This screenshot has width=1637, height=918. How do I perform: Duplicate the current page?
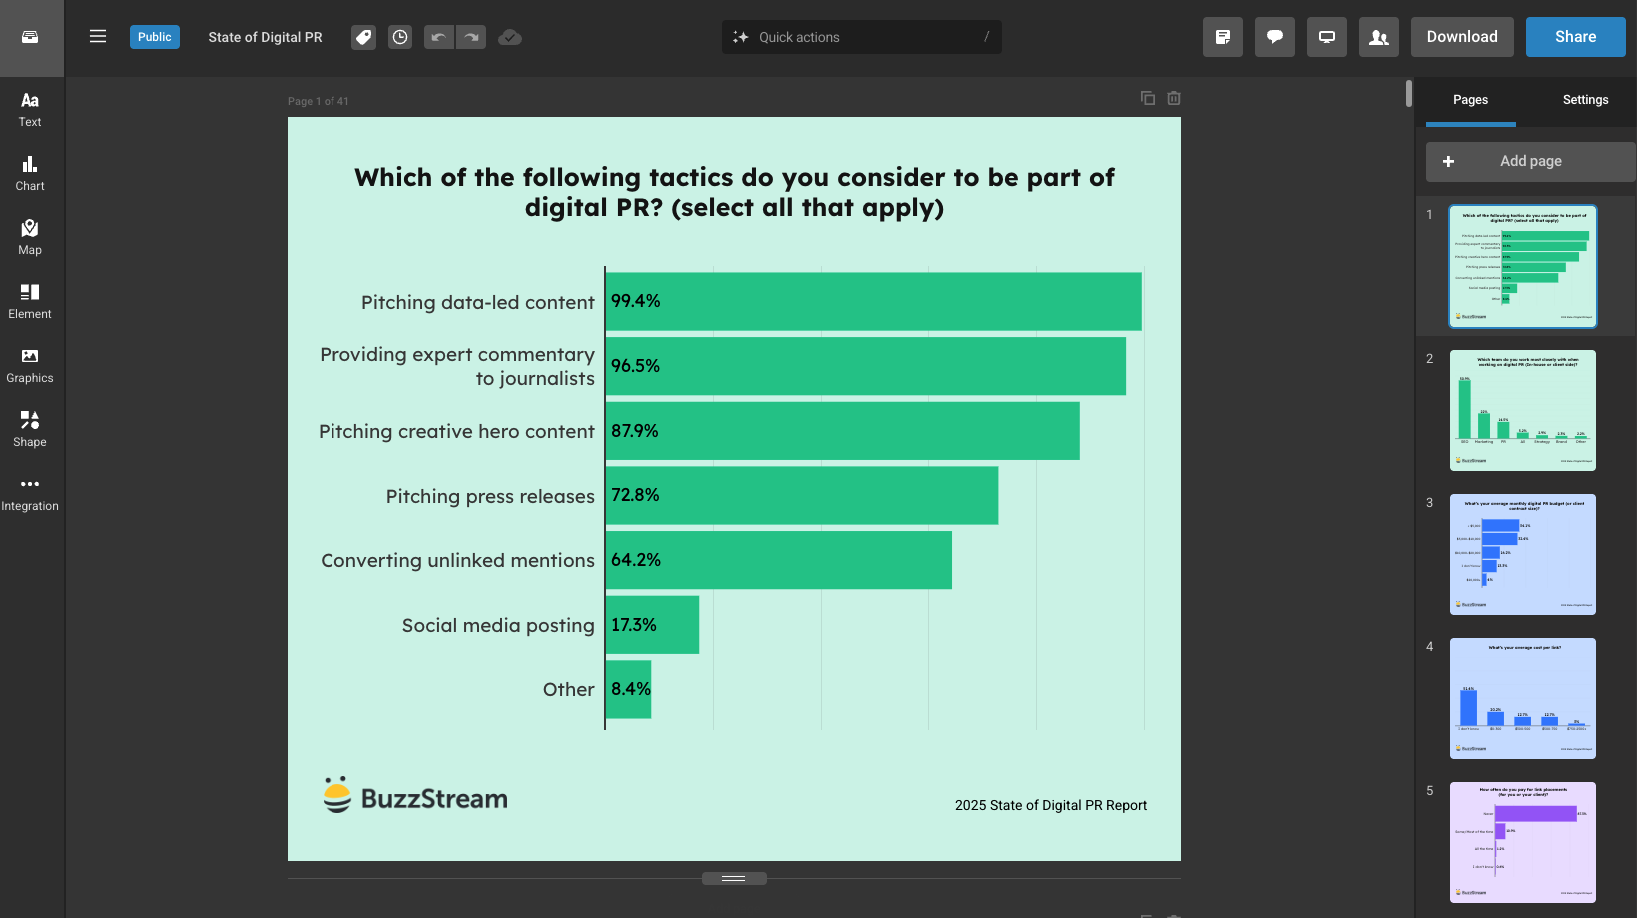pyautogui.click(x=1147, y=98)
